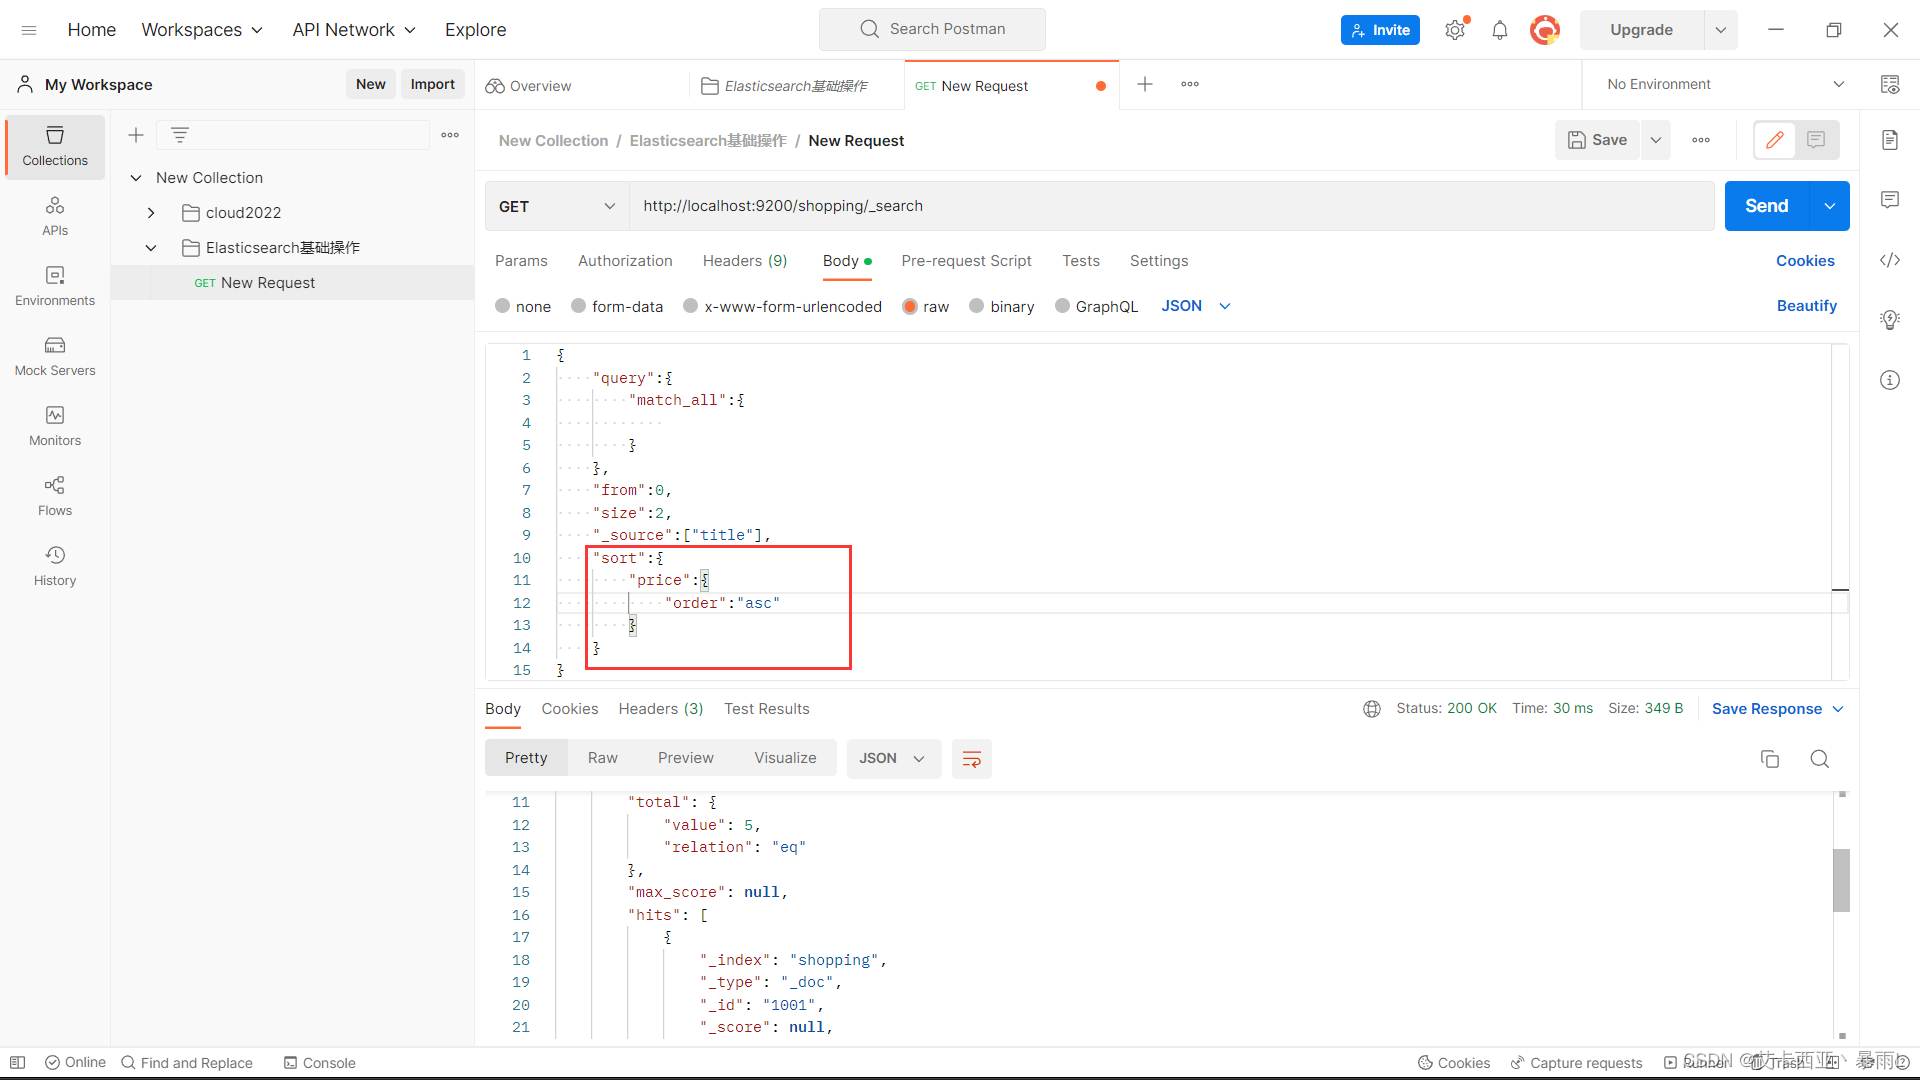Switch to the Pre-request Script tab
Viewport: 1920px width, 1080px height.
point(966,261)
